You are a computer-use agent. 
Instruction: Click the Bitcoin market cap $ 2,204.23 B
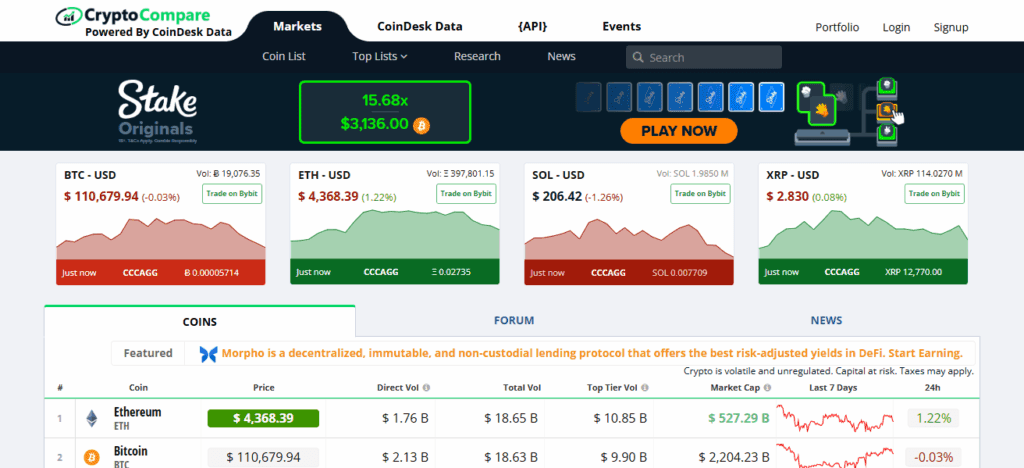pyautogui.click(x=734, y=457)
